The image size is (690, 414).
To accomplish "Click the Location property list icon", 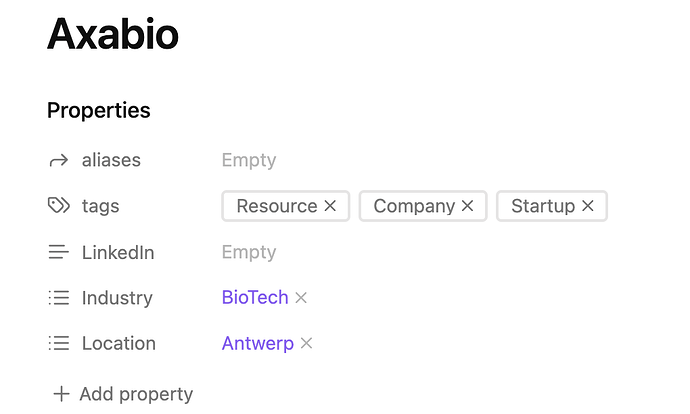I will point(59,343).
